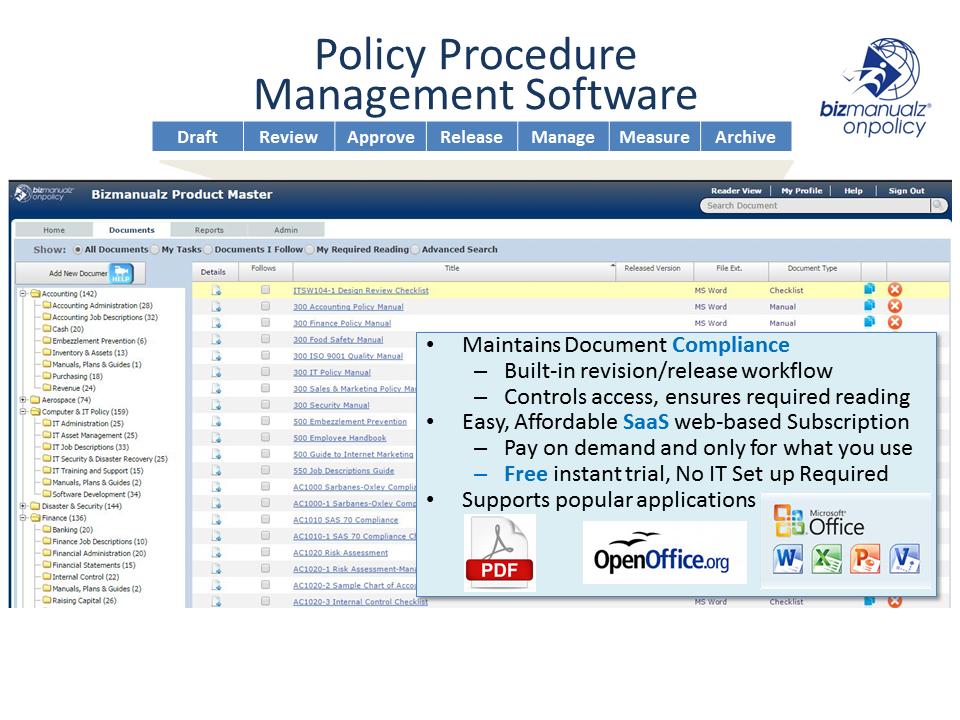Viewport: 960px width, 720px height.
Task: Click Add New Document button
Action: (x=80, y=273)
